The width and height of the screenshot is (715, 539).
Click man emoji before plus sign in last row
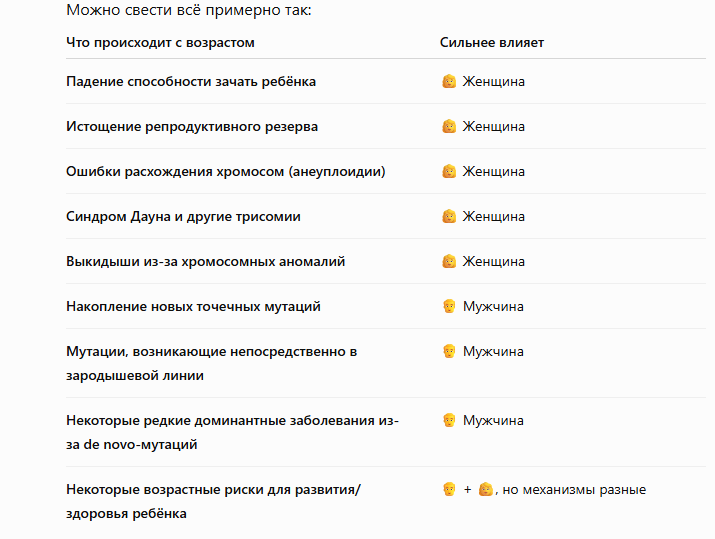(449, 490)
